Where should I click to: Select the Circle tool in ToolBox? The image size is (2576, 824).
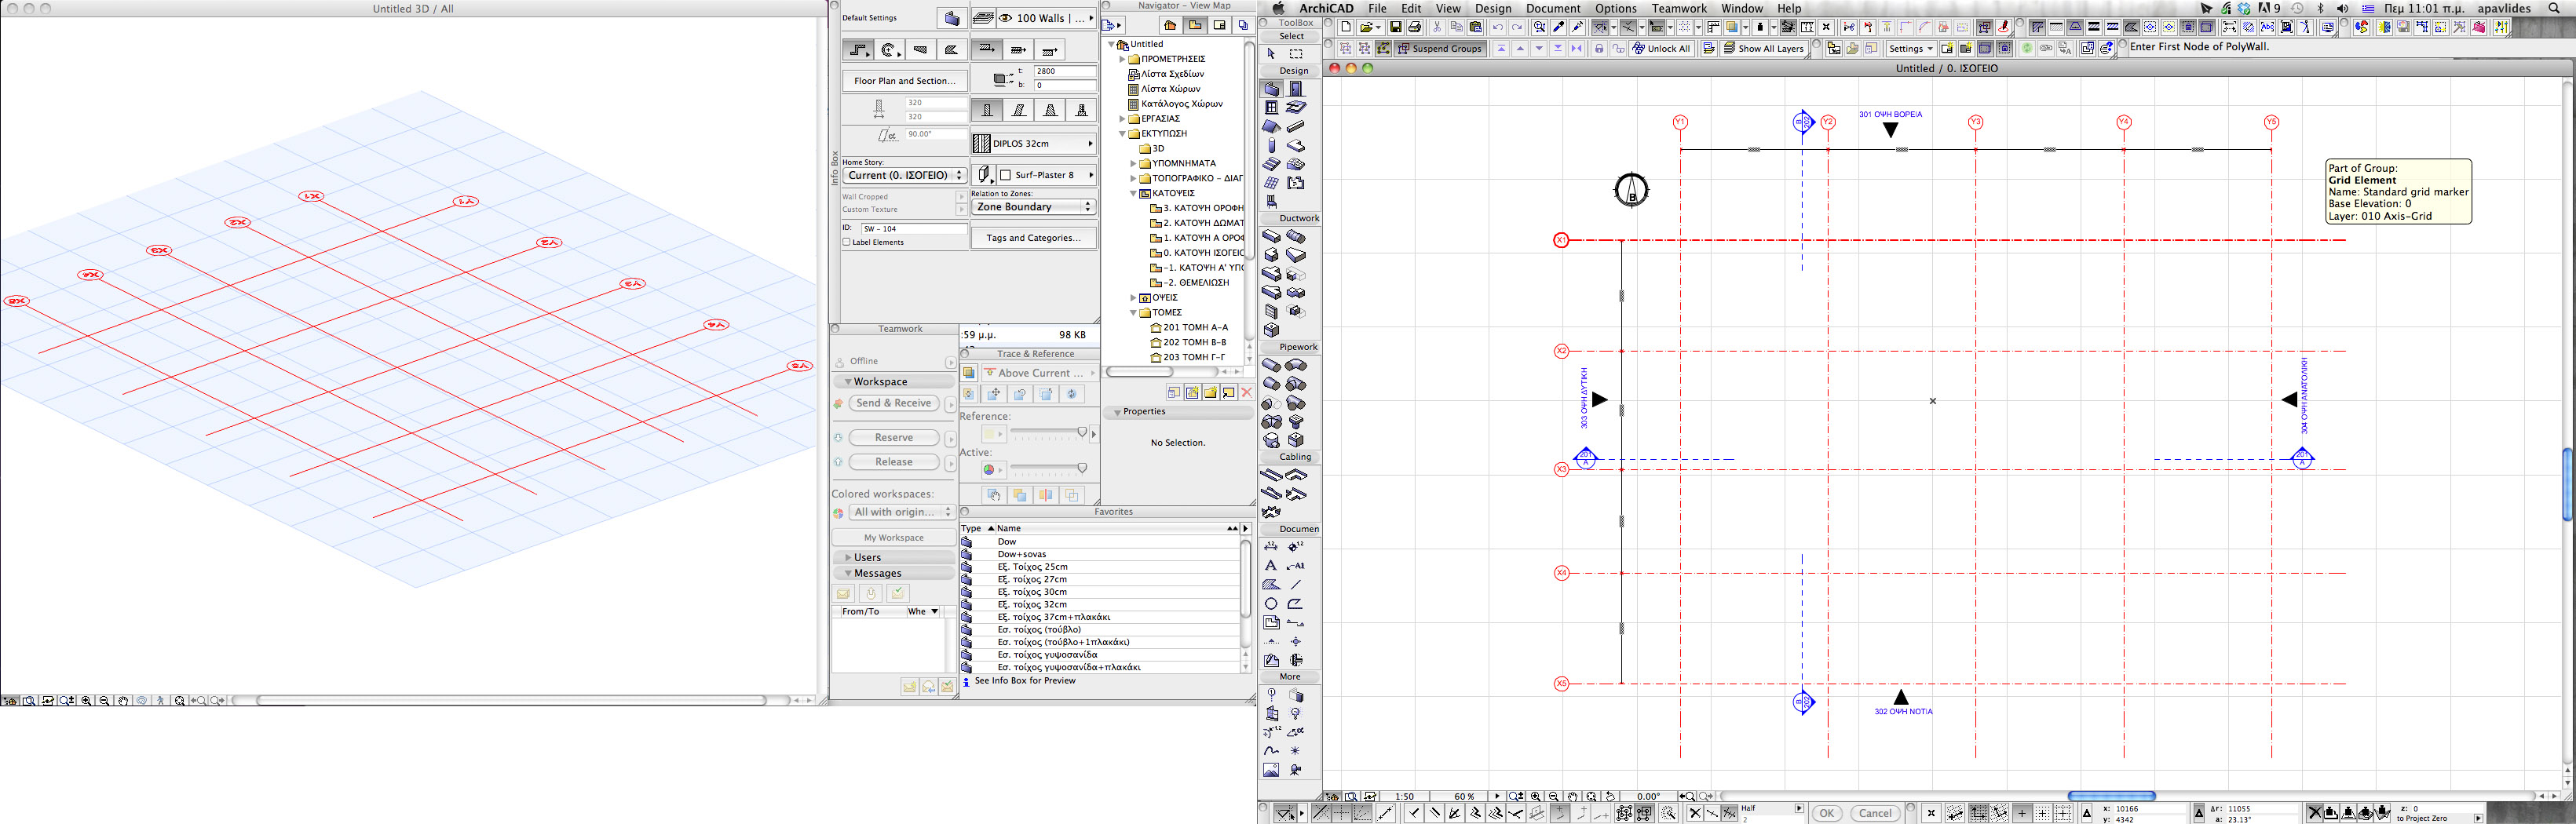[1271, 604]
